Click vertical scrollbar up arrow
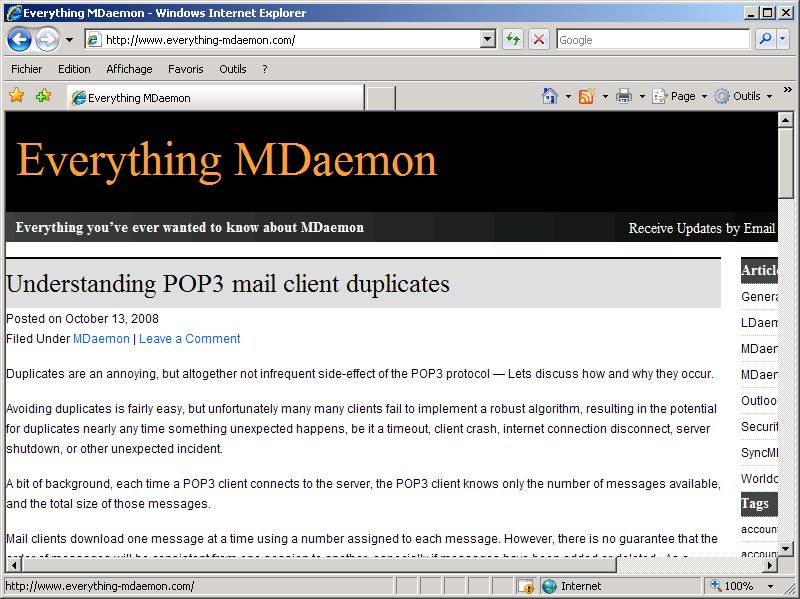The height and width of the screenshot is (599, 800). click(786, 120)
